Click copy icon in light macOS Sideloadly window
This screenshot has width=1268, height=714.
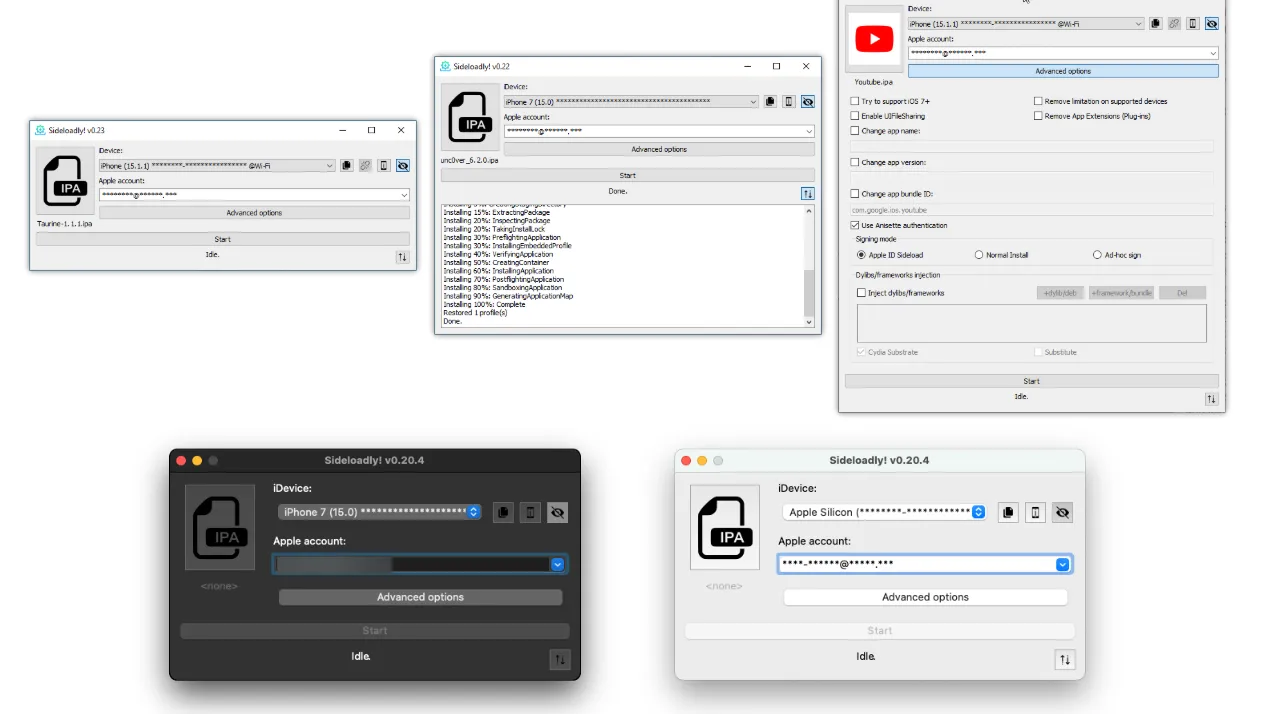pos(1009,512)
